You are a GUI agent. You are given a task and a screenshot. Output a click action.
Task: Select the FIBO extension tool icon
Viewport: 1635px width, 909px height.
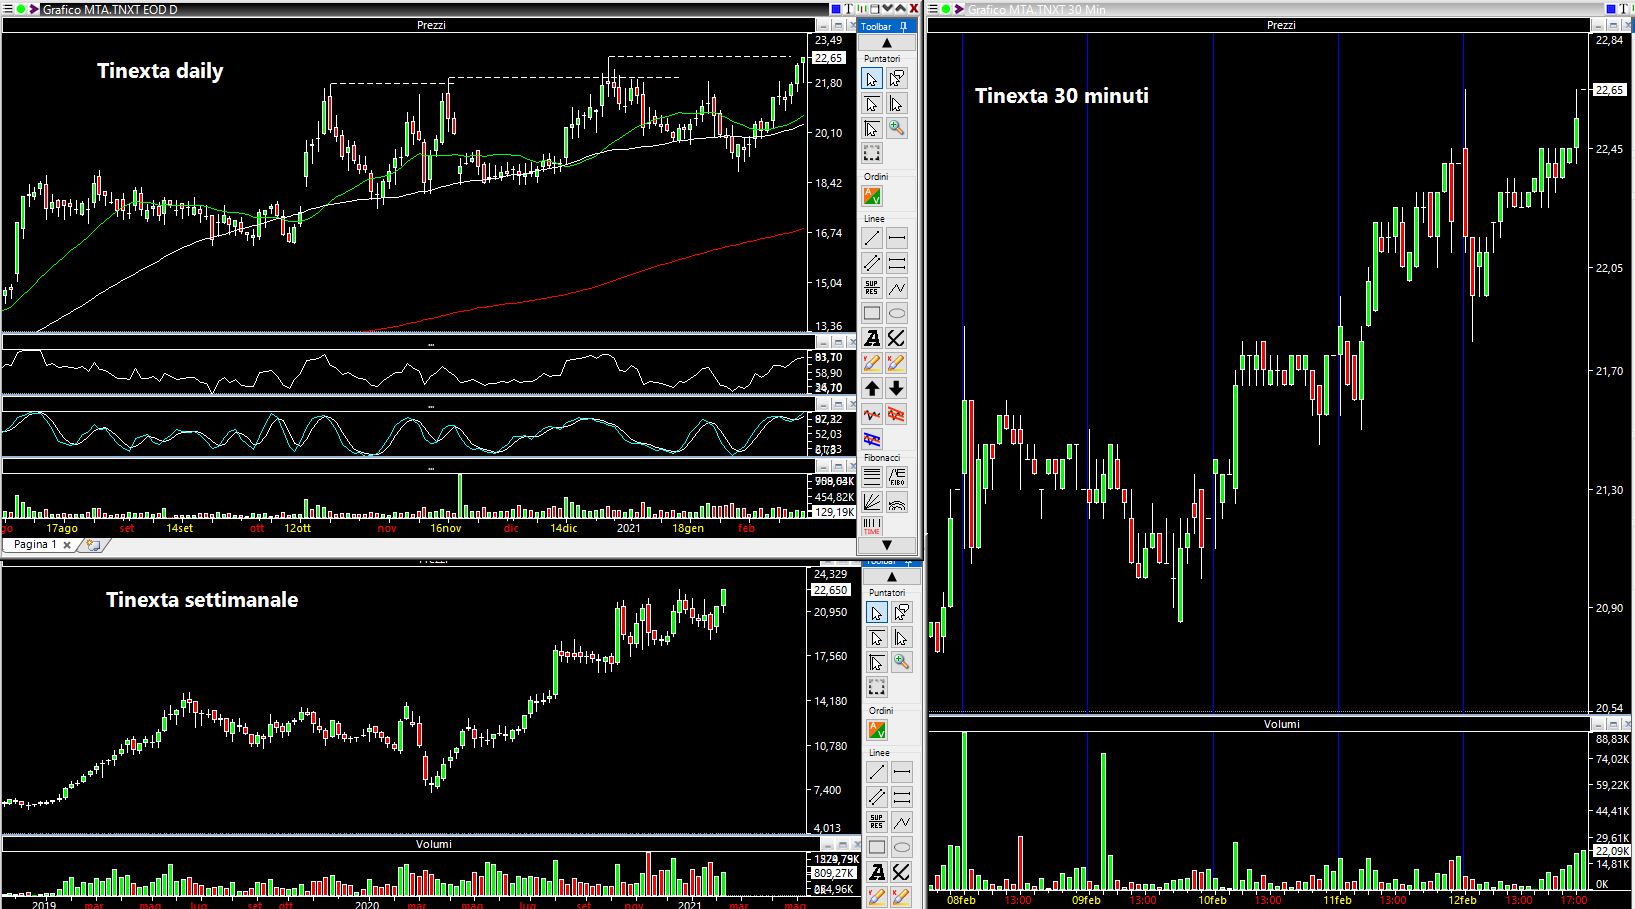click(896, 477)
